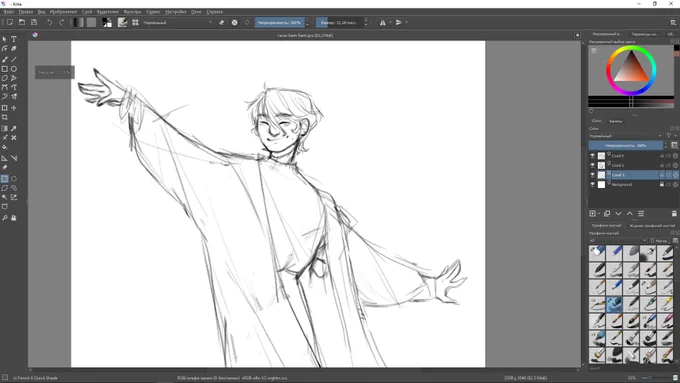Switch to the Каналы tab
The height and width of the screenshot is (383, 680).
click(x=615, y=121)
